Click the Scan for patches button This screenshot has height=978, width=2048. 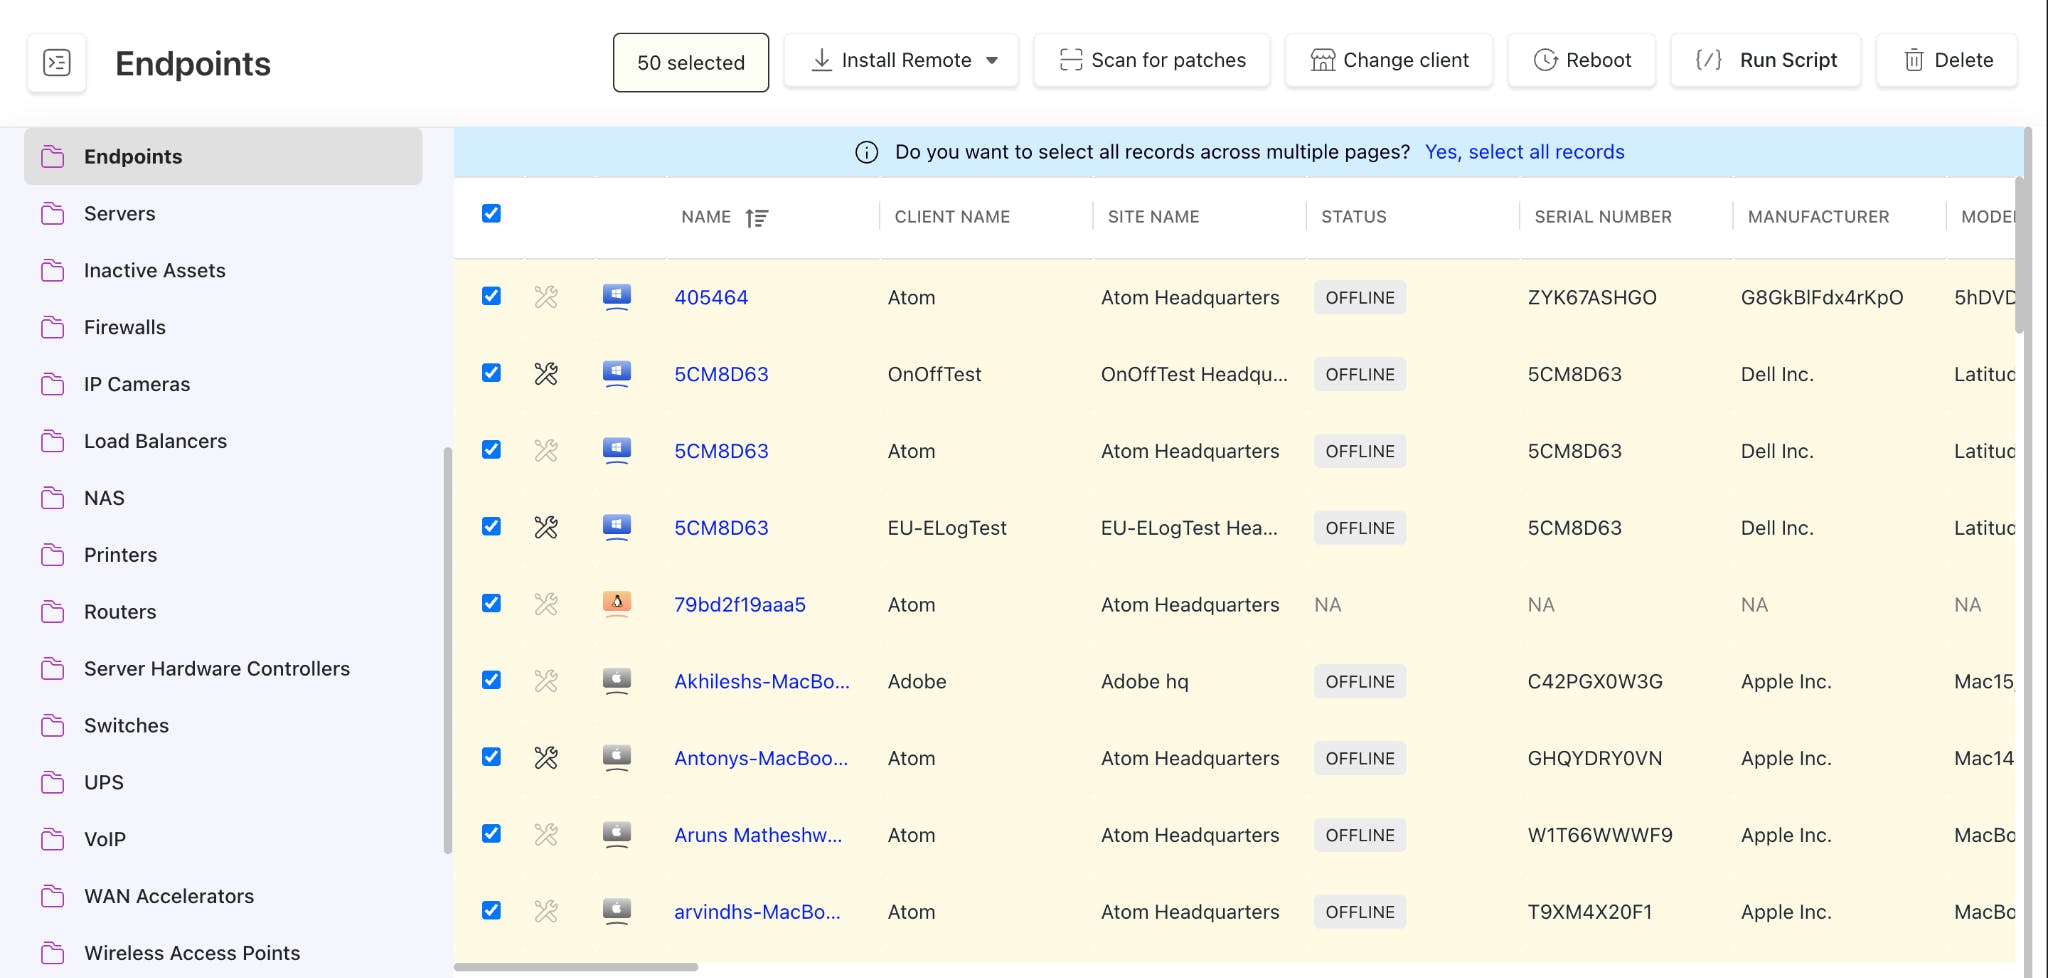(x=1152, y=61)
